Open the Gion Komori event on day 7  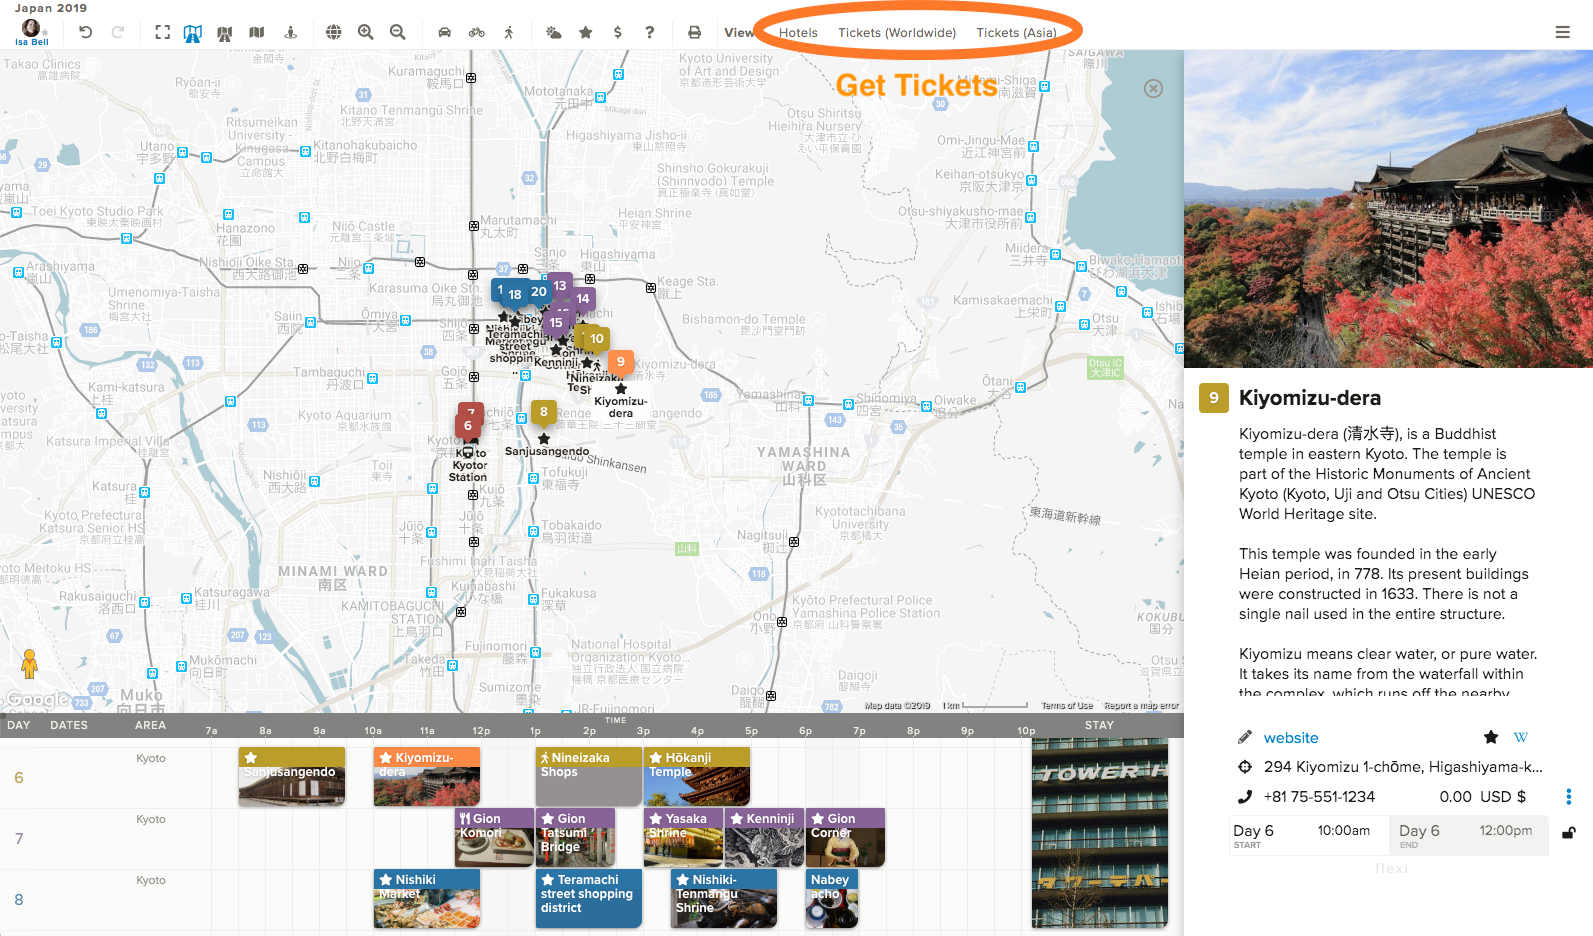click(494, 838)
